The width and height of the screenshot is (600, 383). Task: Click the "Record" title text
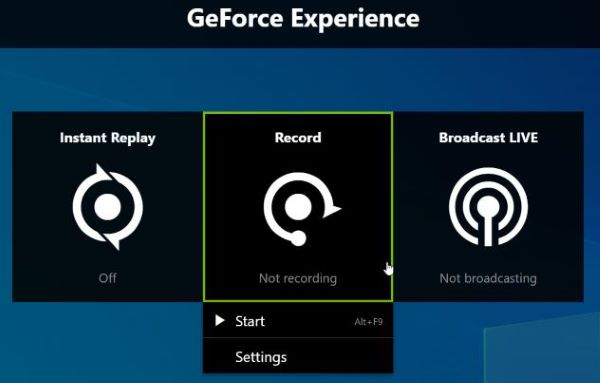(x=298, y=138)
